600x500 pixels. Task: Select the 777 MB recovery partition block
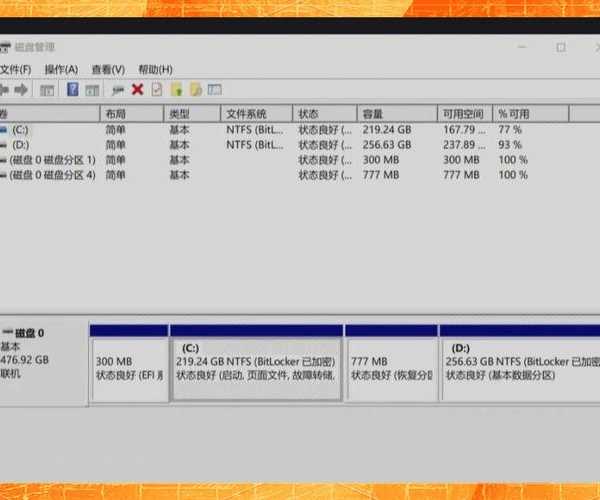click(x=390, y=368)
